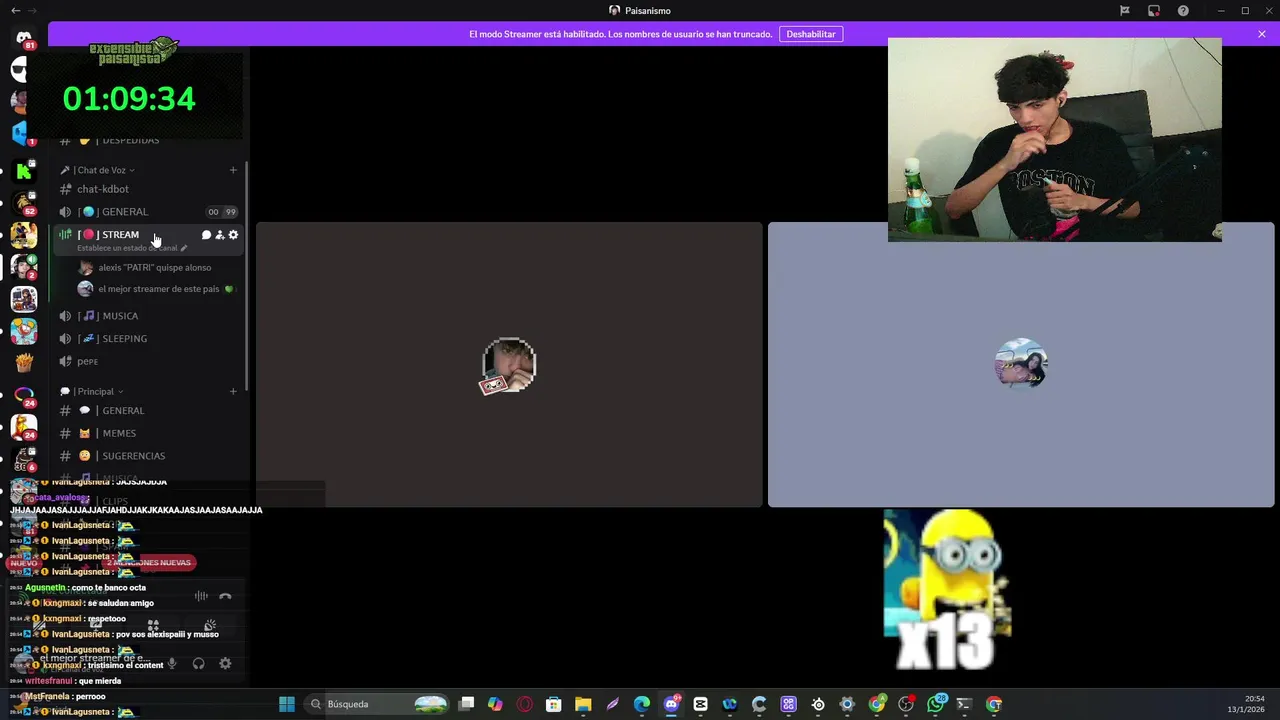Image resolution: width=1280 pixels, height=720 pixels.
Task: Add a channel to Principal category
Action: point(233,391)
